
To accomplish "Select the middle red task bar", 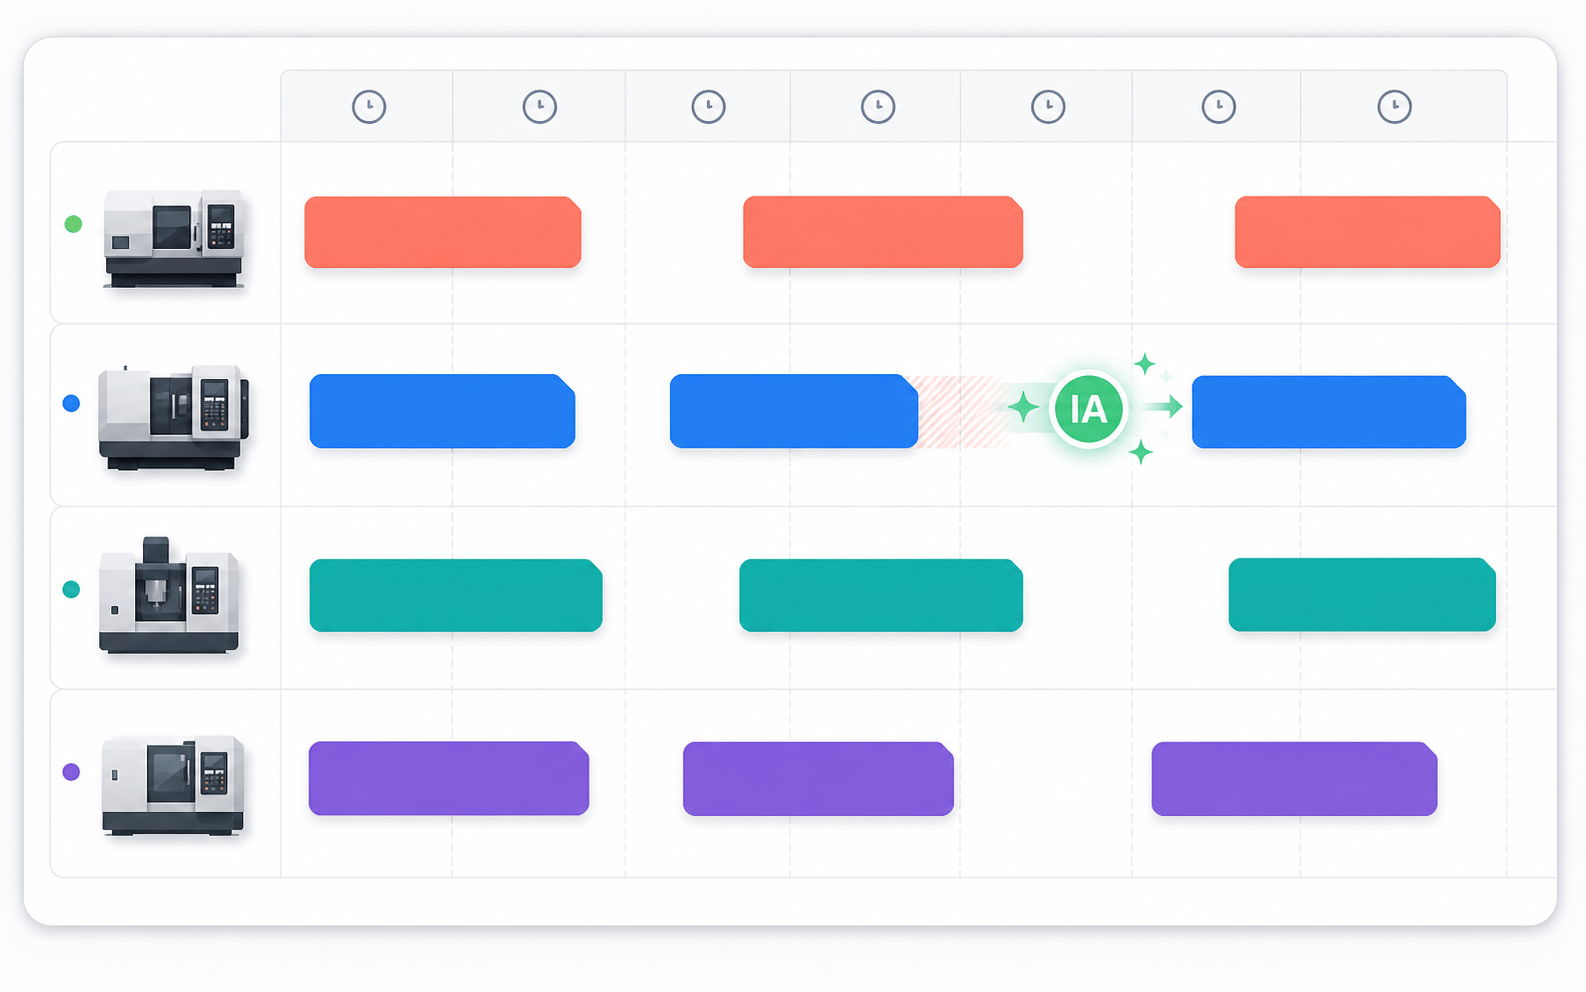I will tap(883, 232).
